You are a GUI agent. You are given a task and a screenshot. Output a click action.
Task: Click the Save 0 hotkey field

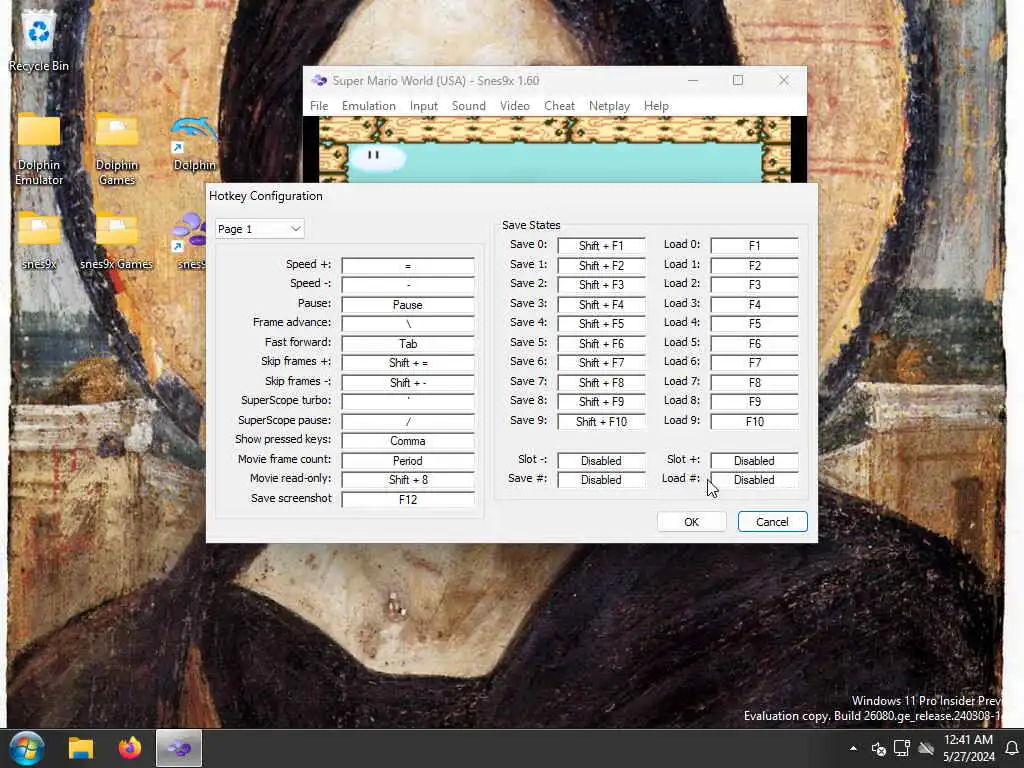pos(601,246)
